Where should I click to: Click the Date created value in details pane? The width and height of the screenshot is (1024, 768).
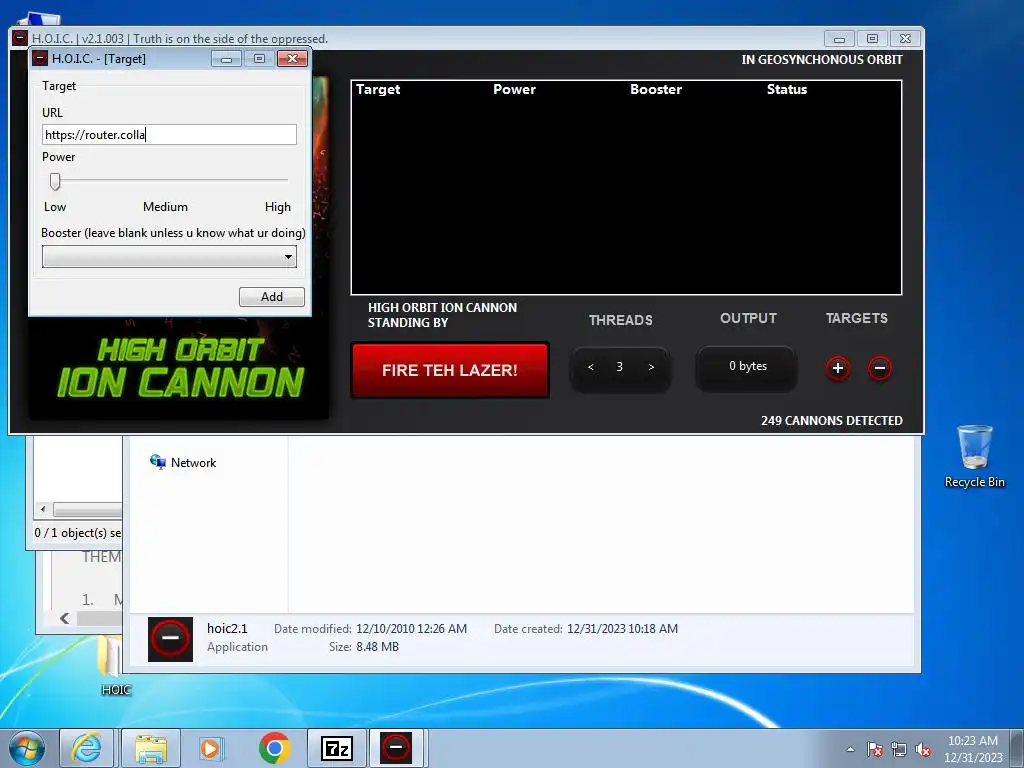[x=622, y=629]
